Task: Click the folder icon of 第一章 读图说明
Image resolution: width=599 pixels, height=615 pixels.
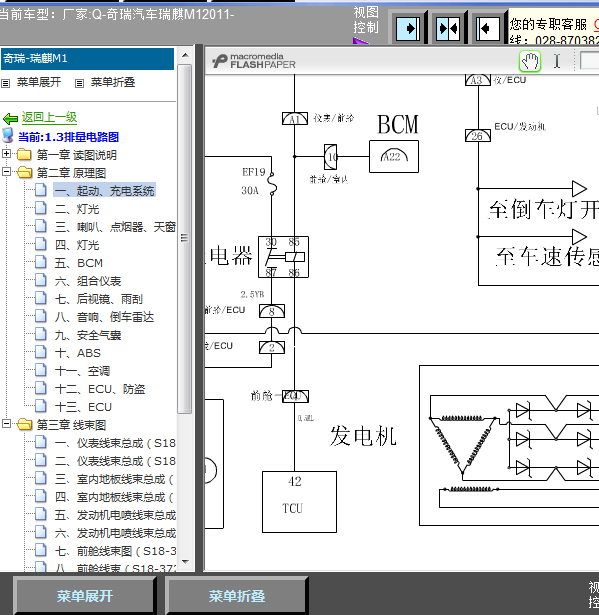Action: (x=24, y=155)
